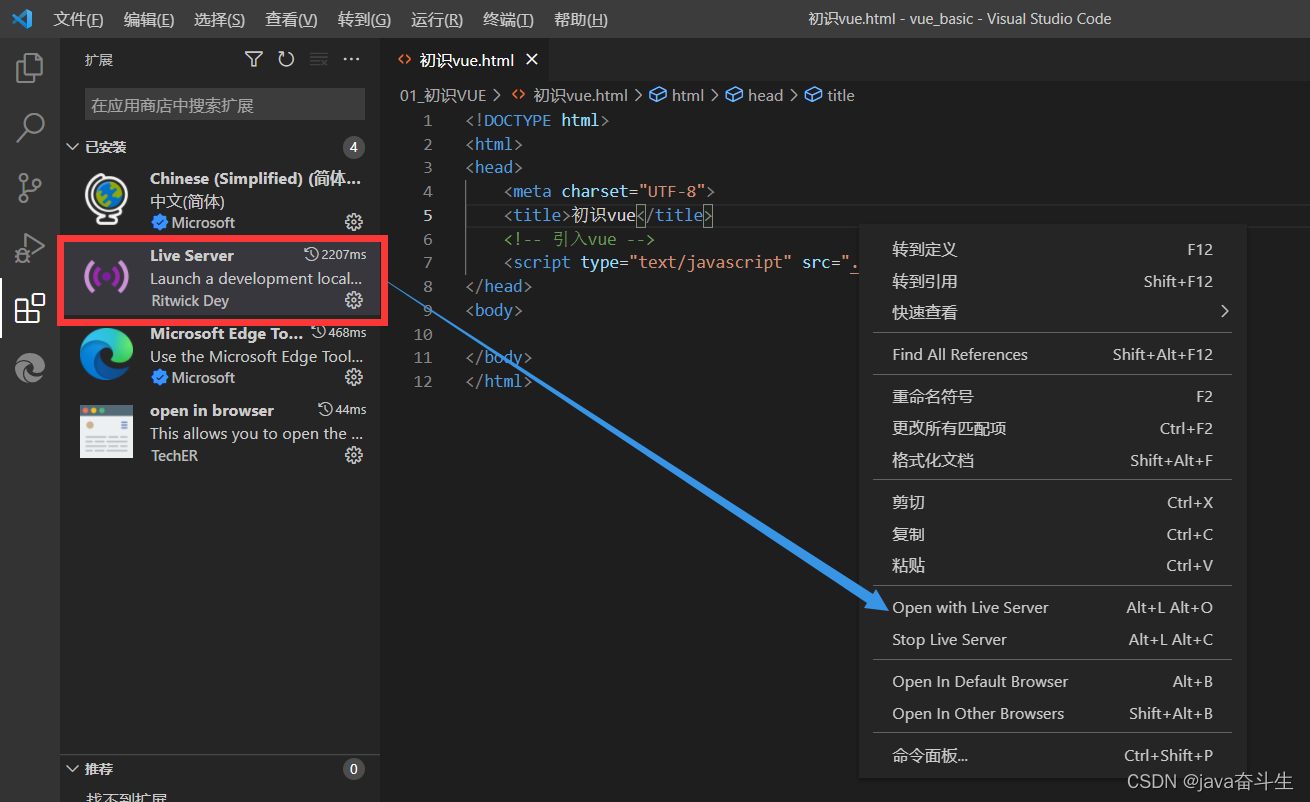Collapse the 已安装 installed section
This screenshot has height=802, width=1310.
[x=72, y=147]
